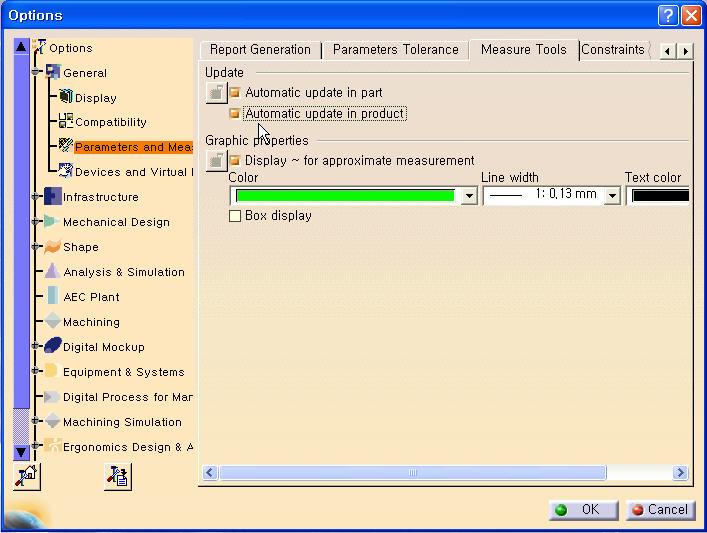
Task: Open the Line width dropdown
Action: pos(612,196)
